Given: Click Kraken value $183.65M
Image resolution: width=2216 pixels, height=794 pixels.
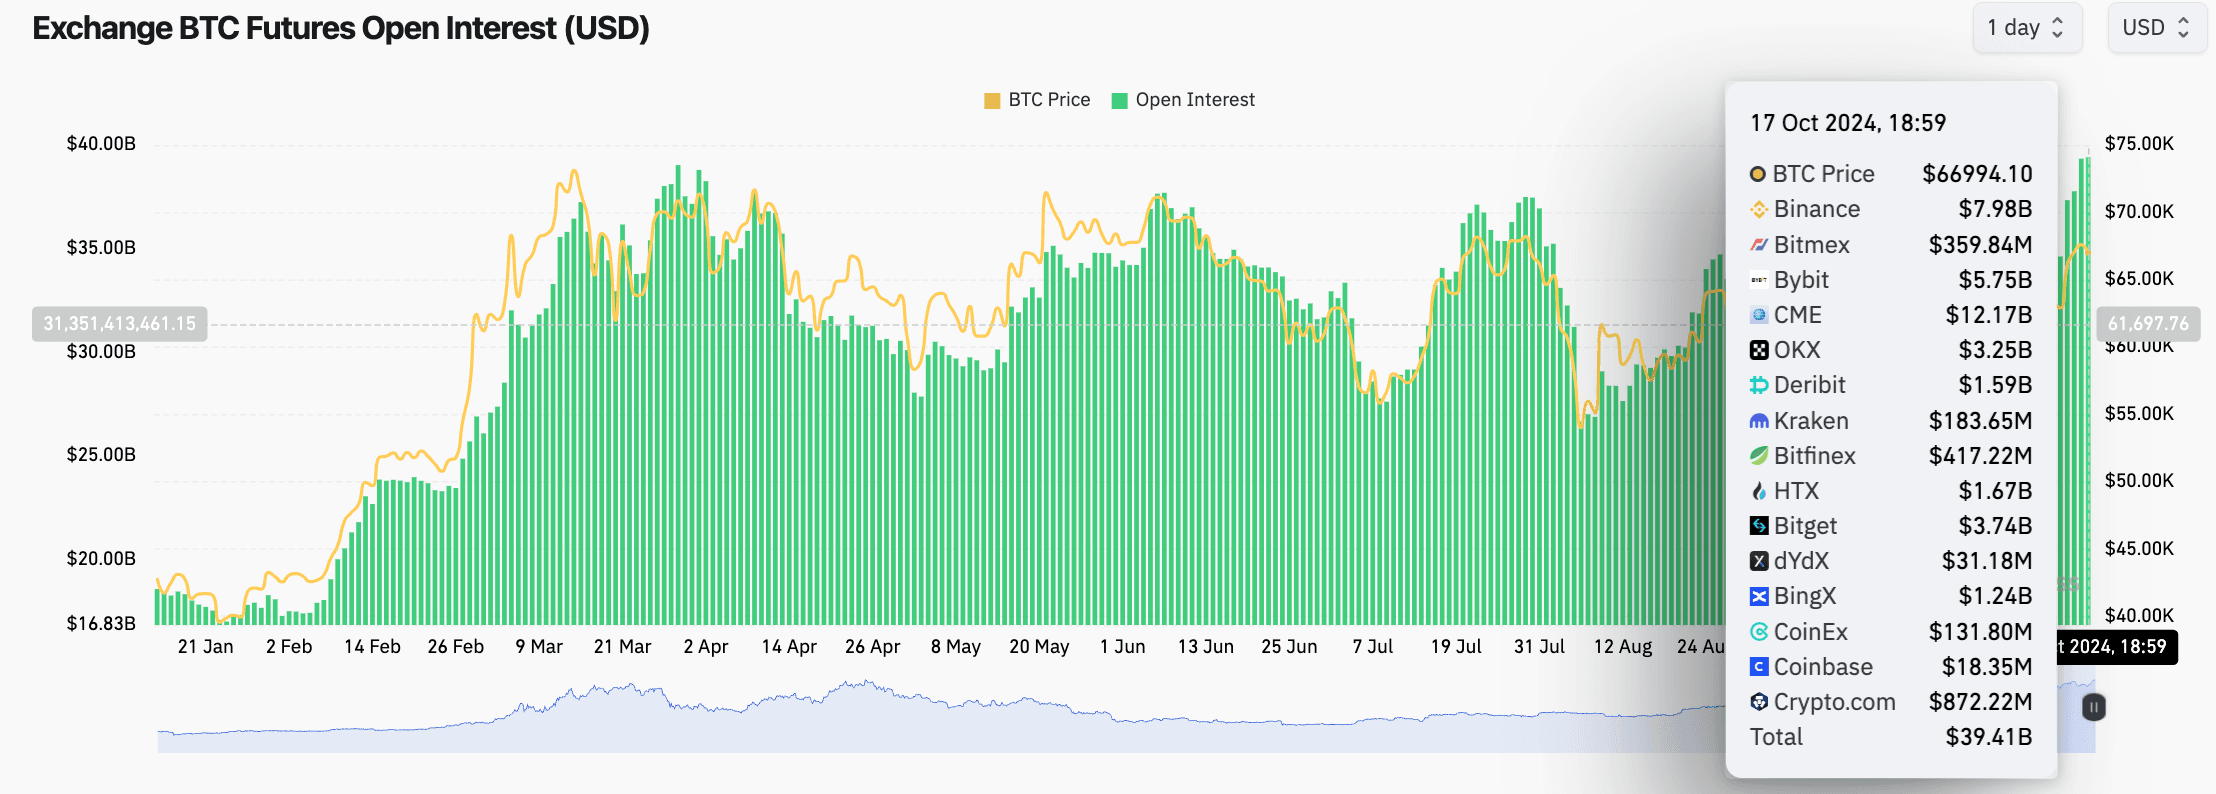Looking at the screenshot, I should [1980, 421].
